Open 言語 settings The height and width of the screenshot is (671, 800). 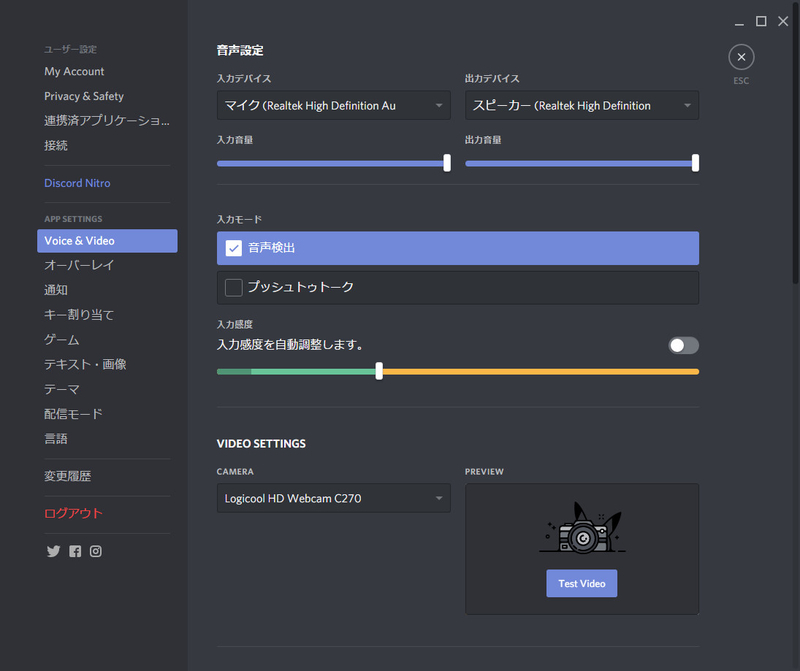[x=56, y=438]
